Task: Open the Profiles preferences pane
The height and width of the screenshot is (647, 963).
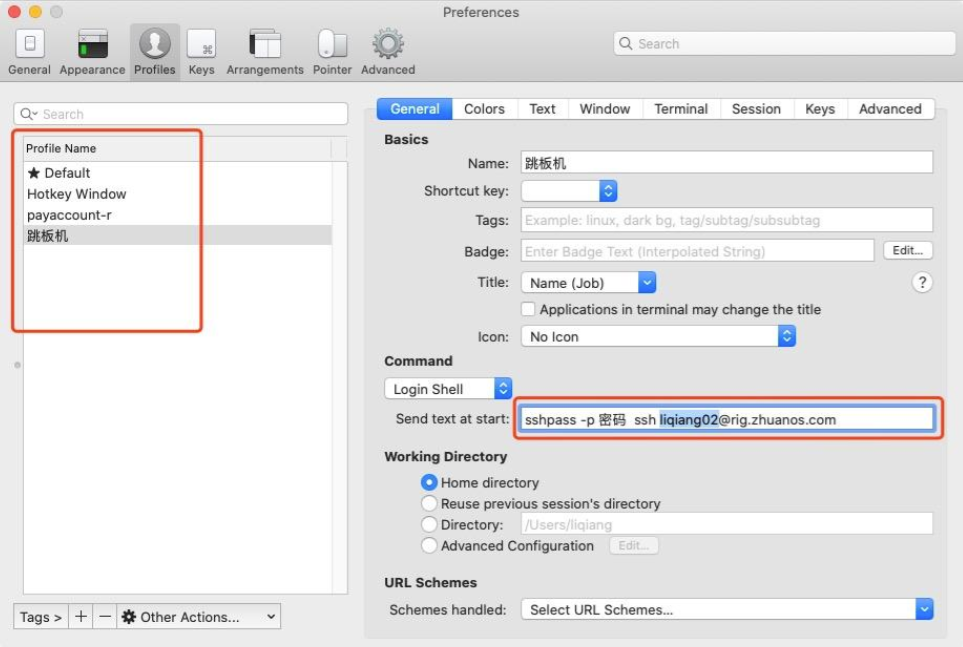Action: click(155, 52)
